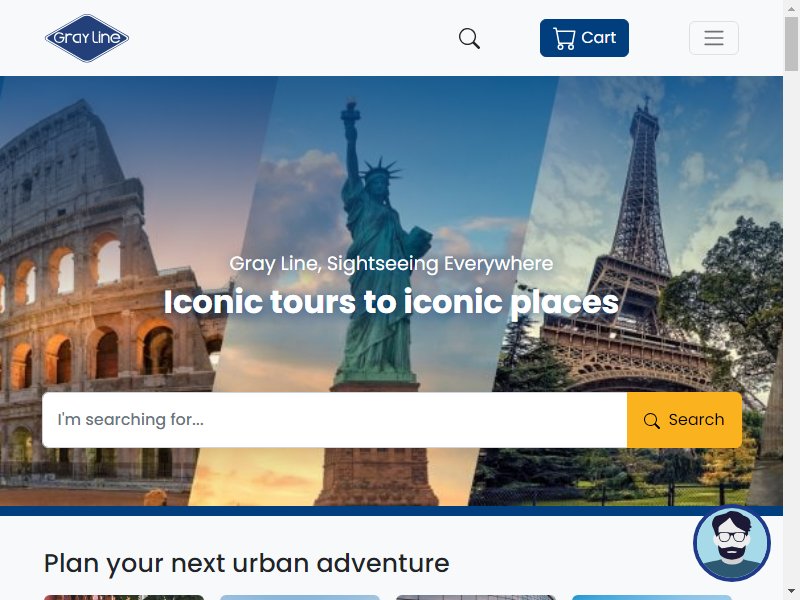Expand the hamburger navigation menu
The width and height of the screenshot is (800, 600).
(x=714, y=38)
